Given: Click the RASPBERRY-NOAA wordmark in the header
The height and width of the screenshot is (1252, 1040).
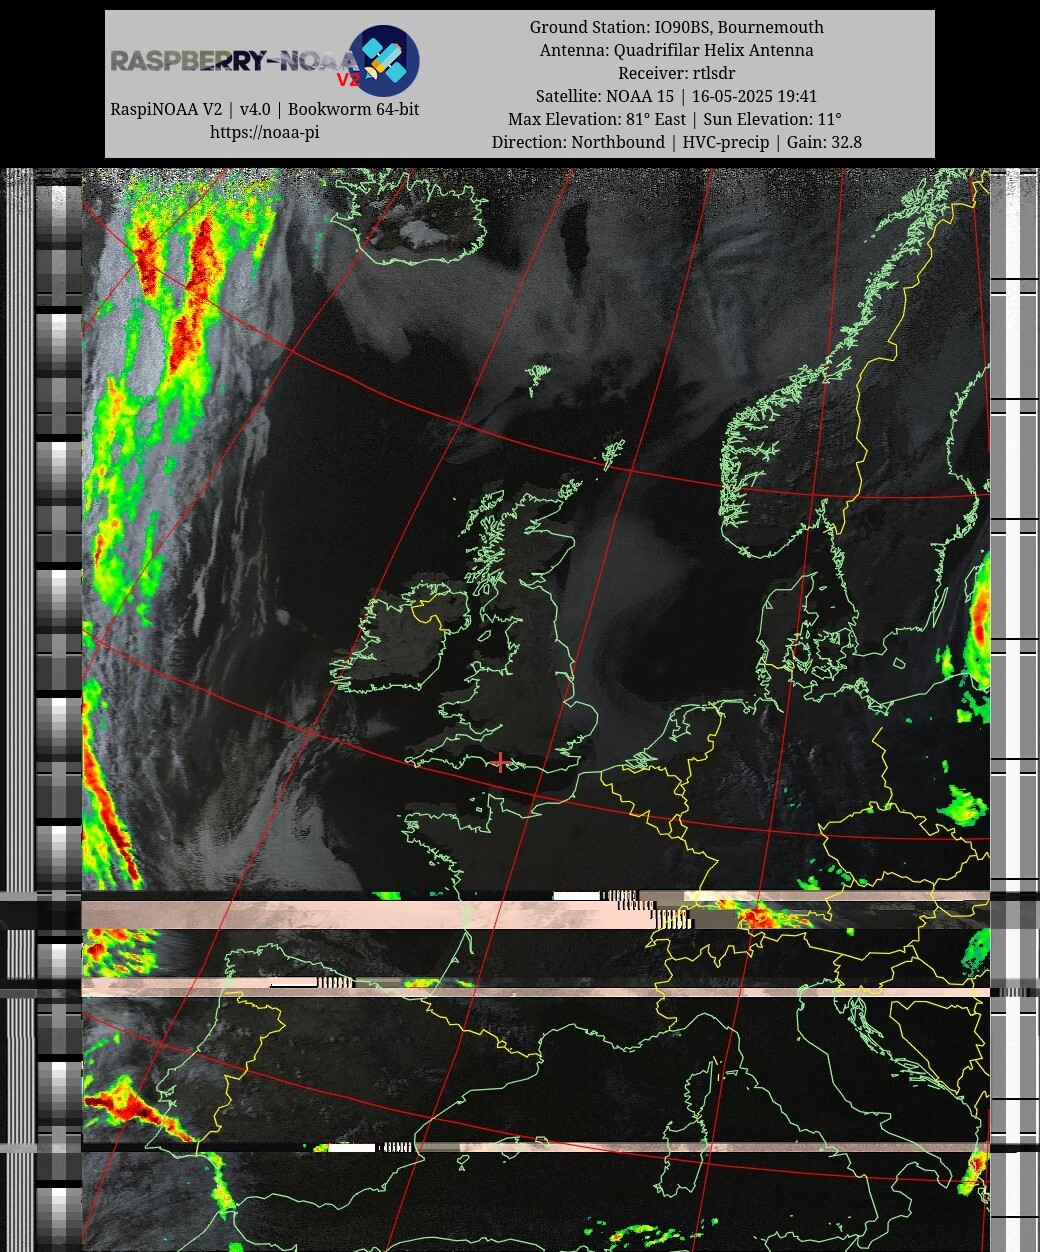Looking at the screenshot, I should click(234, 61).
